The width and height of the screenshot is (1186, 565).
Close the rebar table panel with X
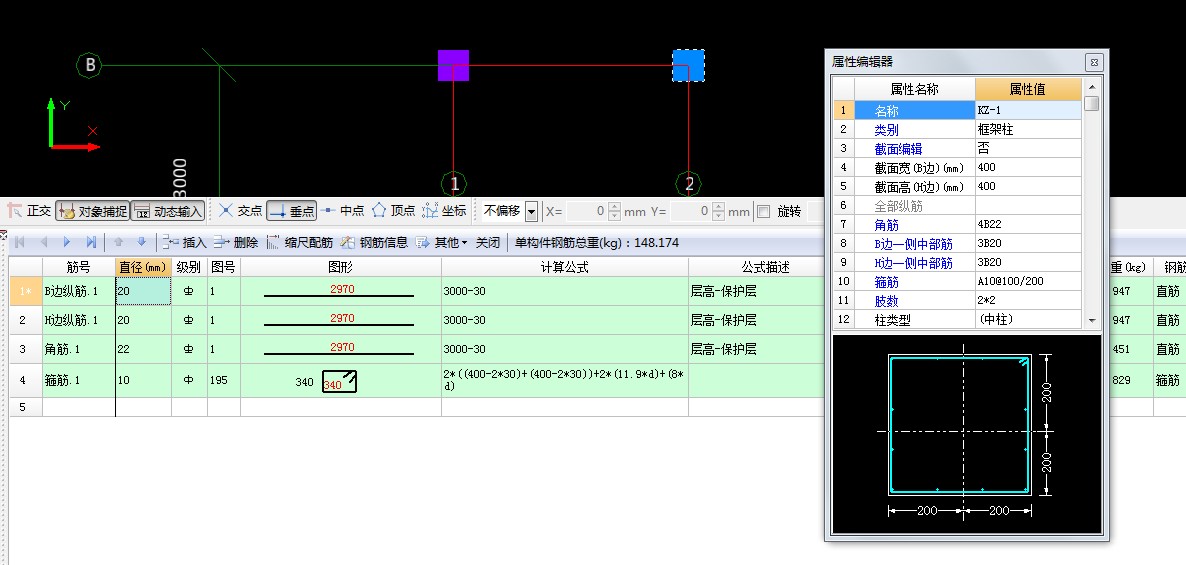tap(3, 234)
